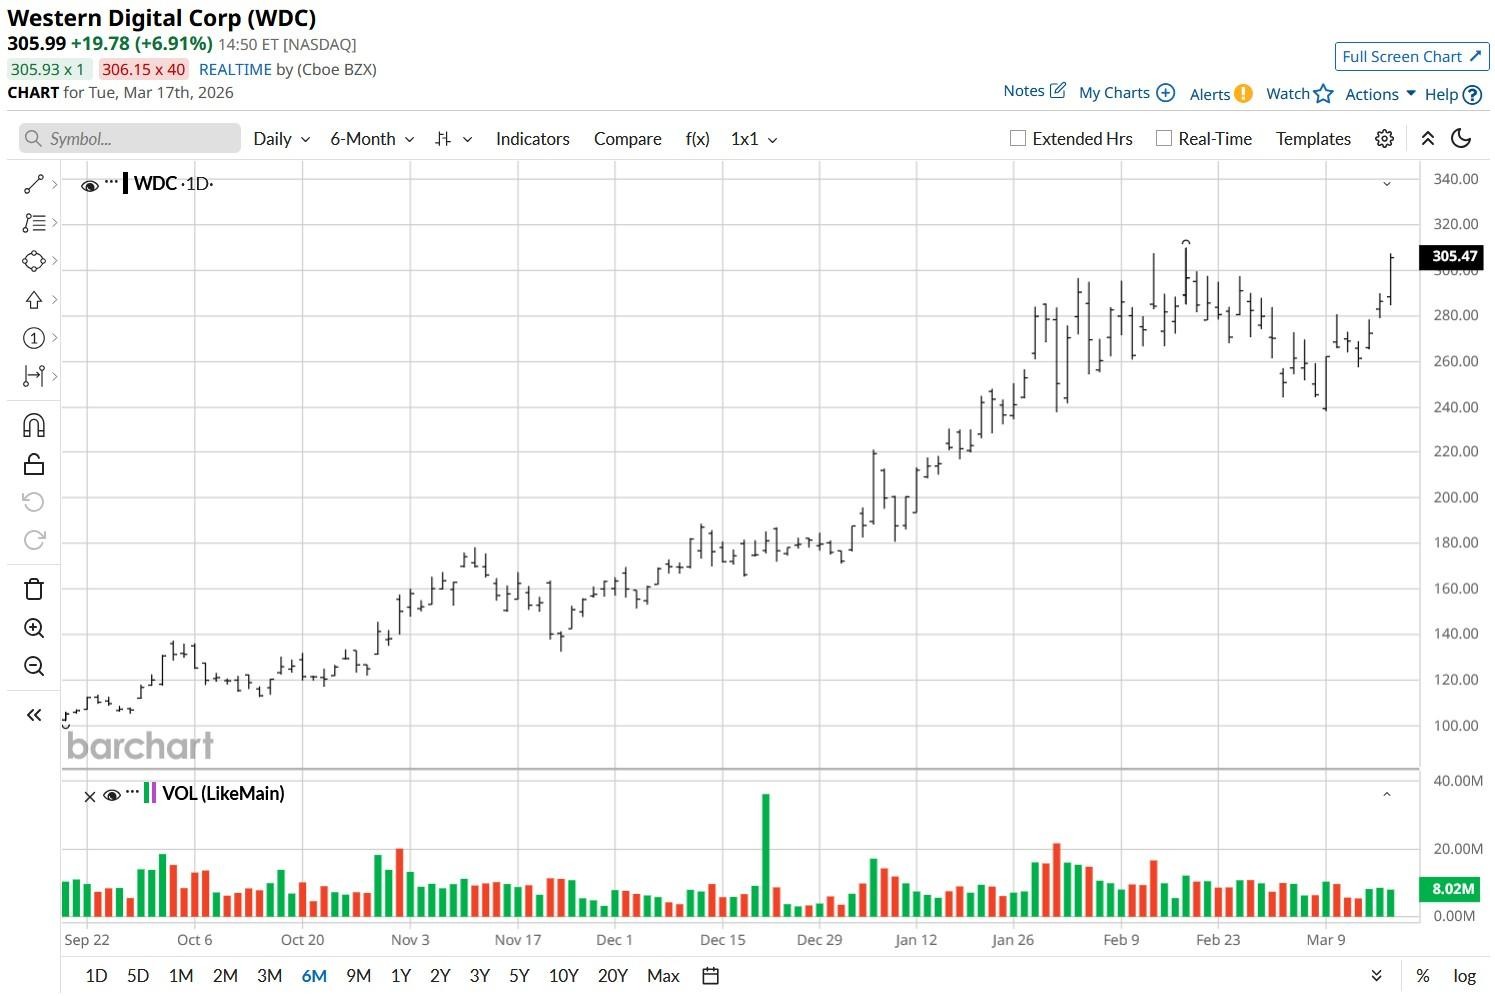
Task: Select the measurement range tool
Action: 33,376
